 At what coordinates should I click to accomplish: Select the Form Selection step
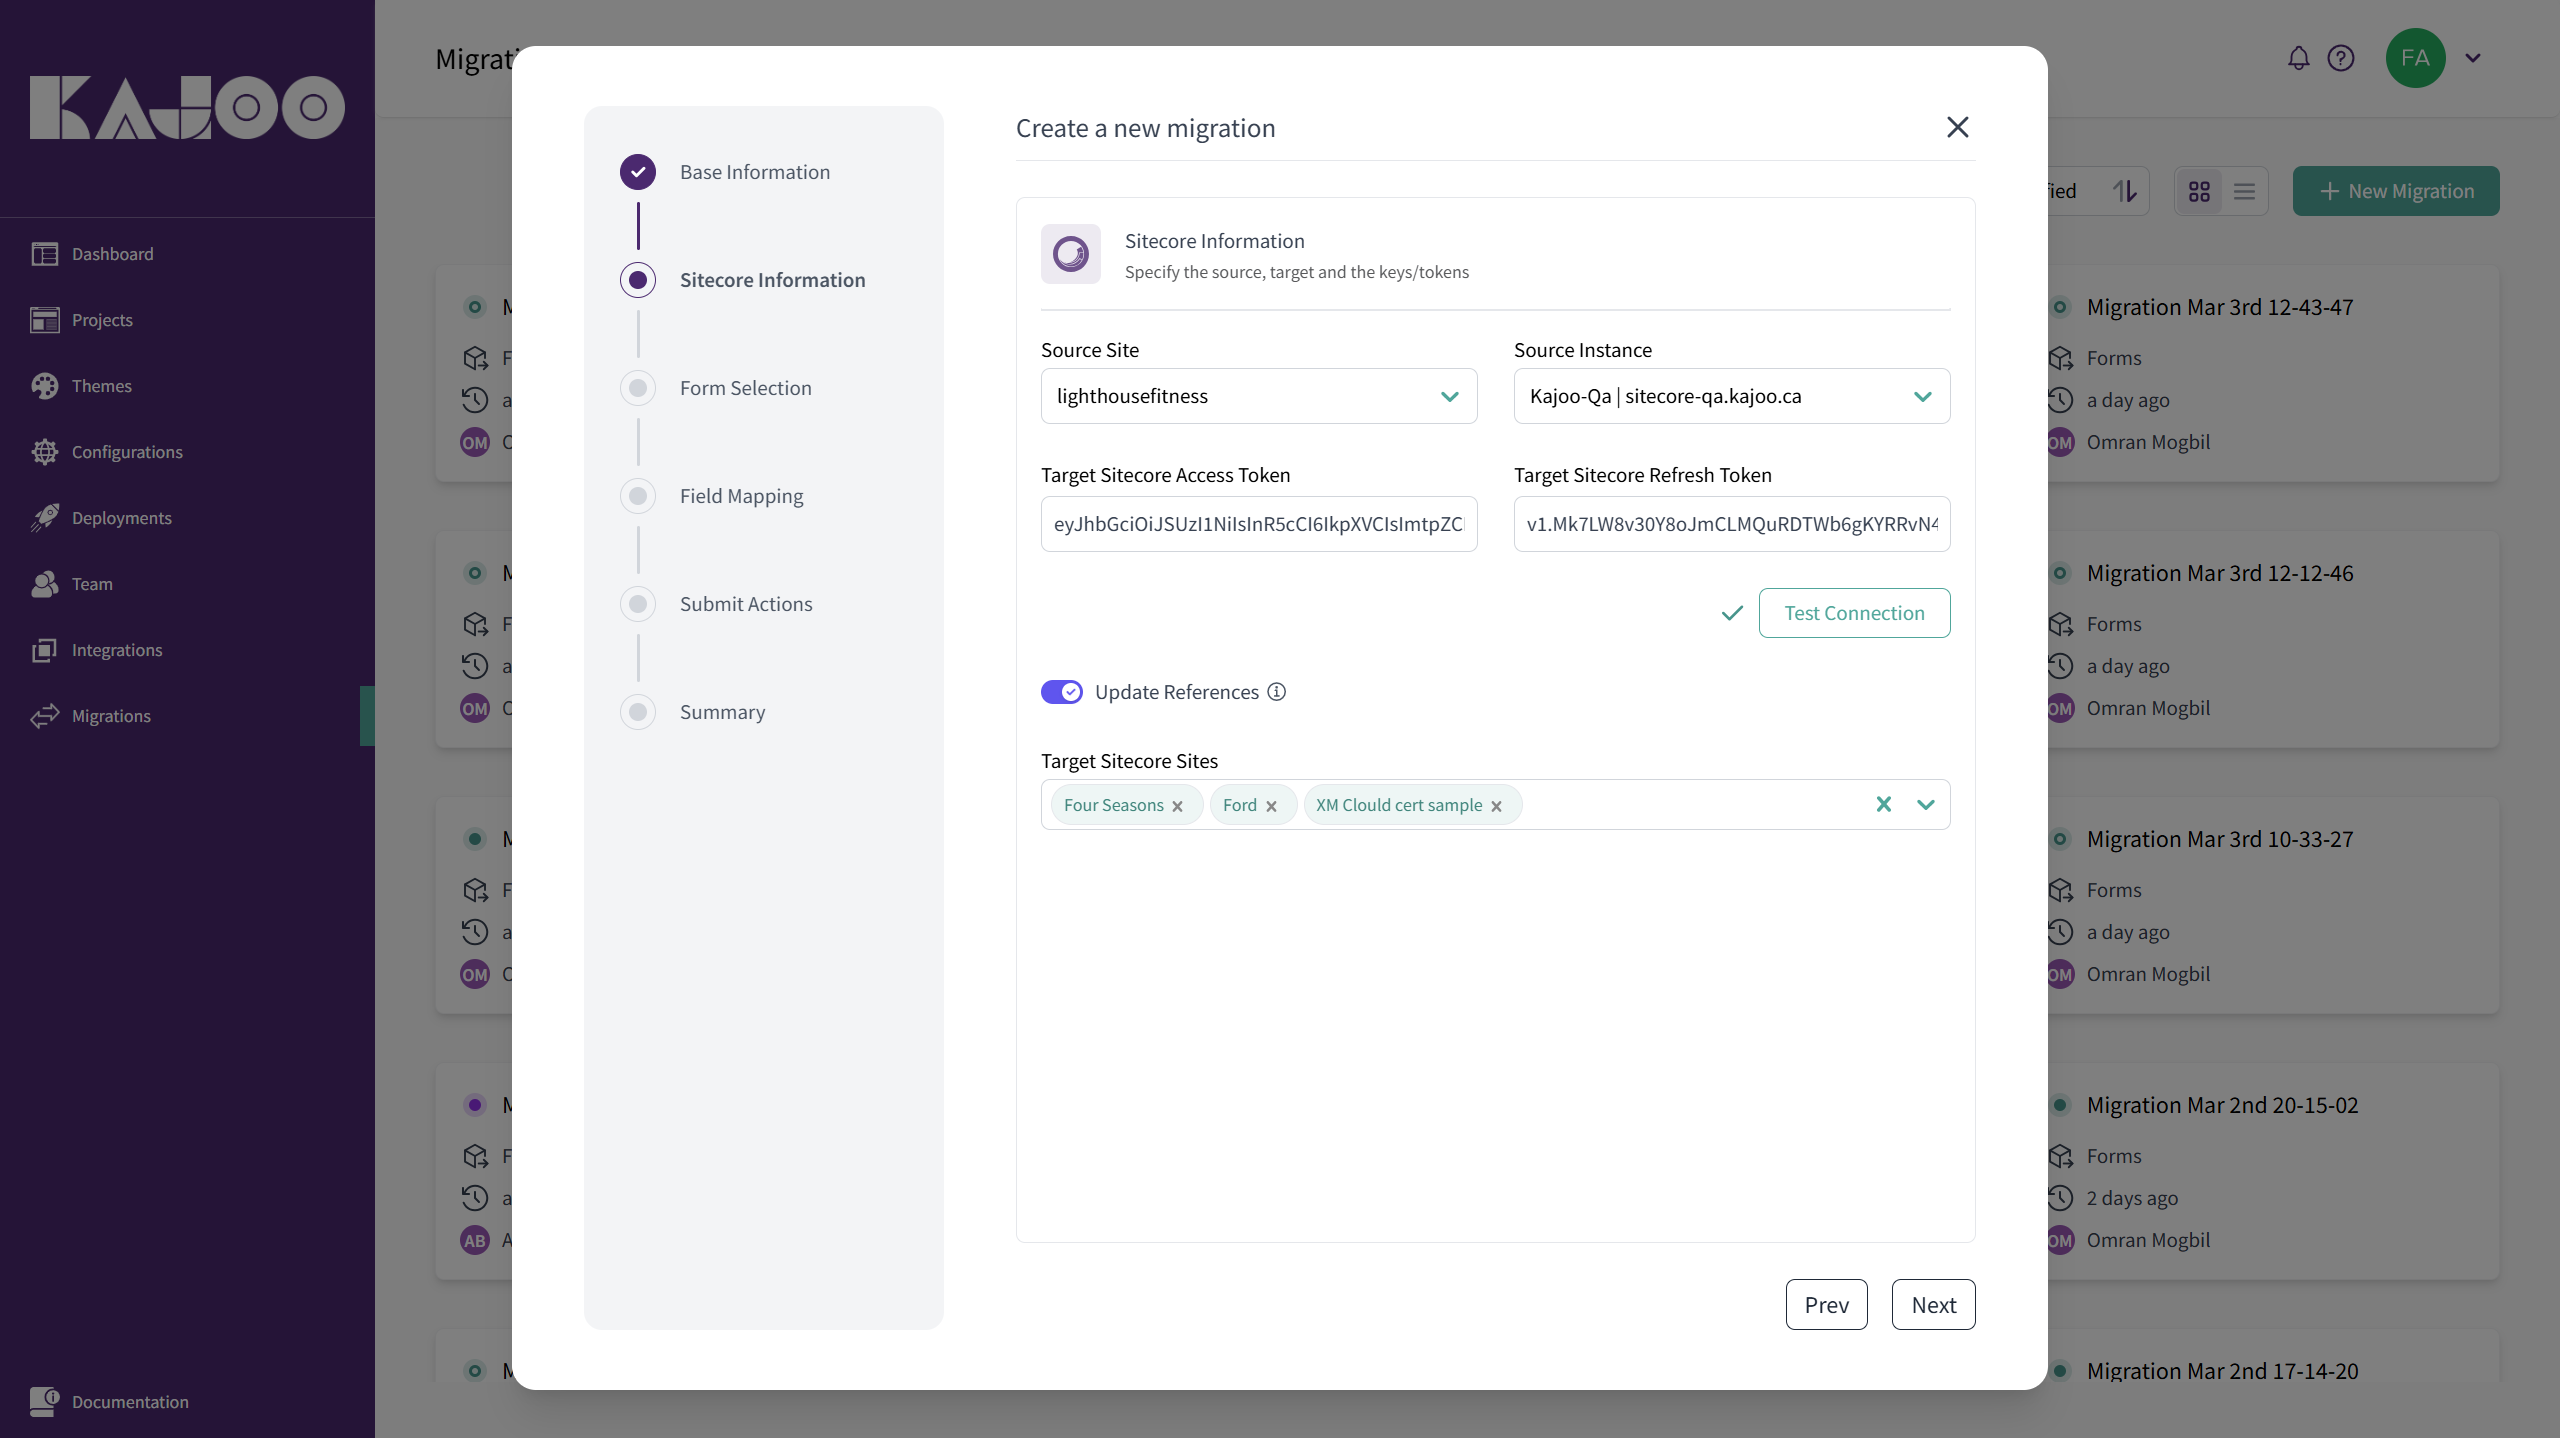(745, 388)
